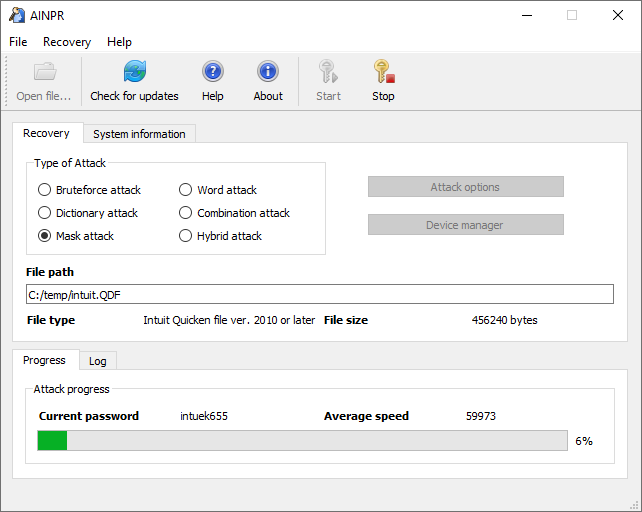The image size is (642, 512).
Task: Open the About info icon
Action: 268,71
